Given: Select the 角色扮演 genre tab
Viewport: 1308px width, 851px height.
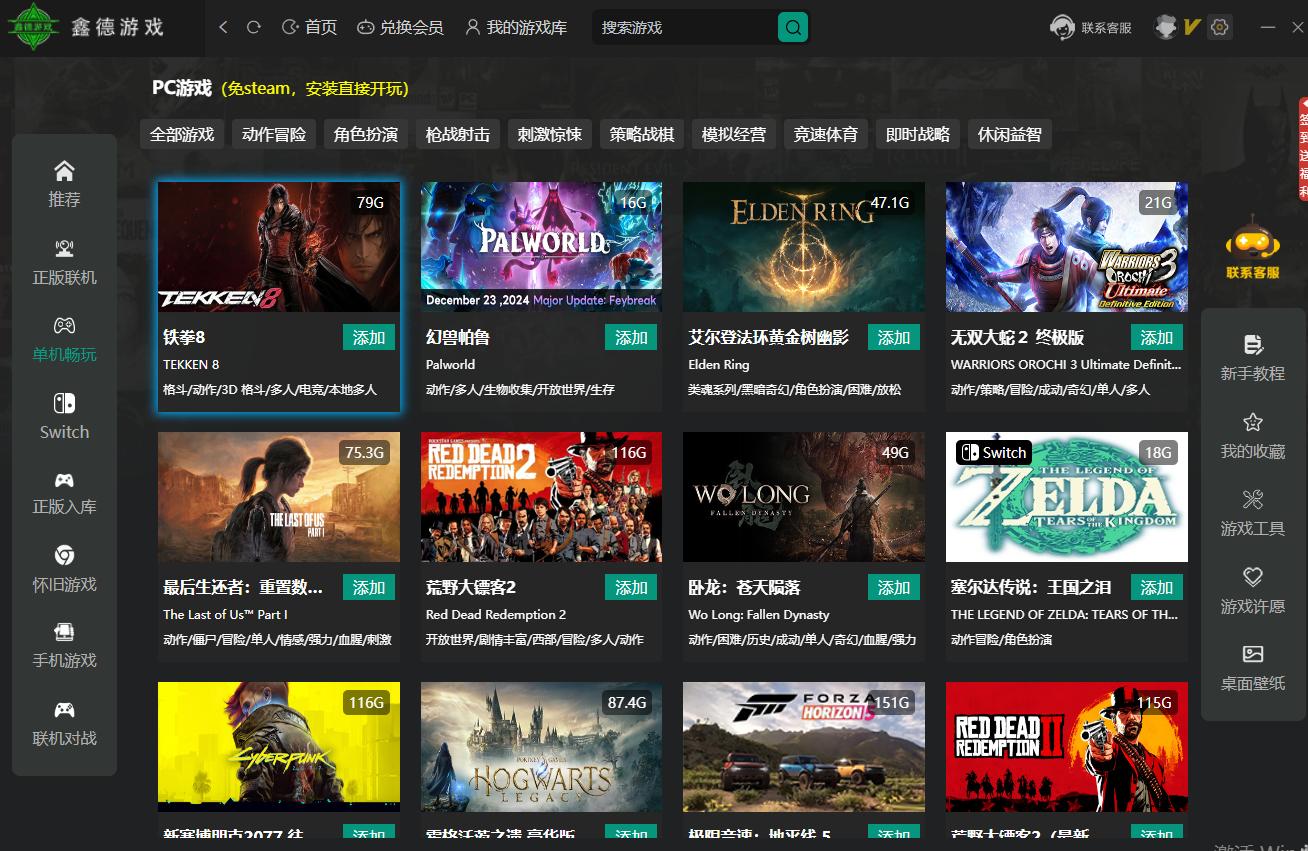Looking at the screenshot, I should (366, 134).
